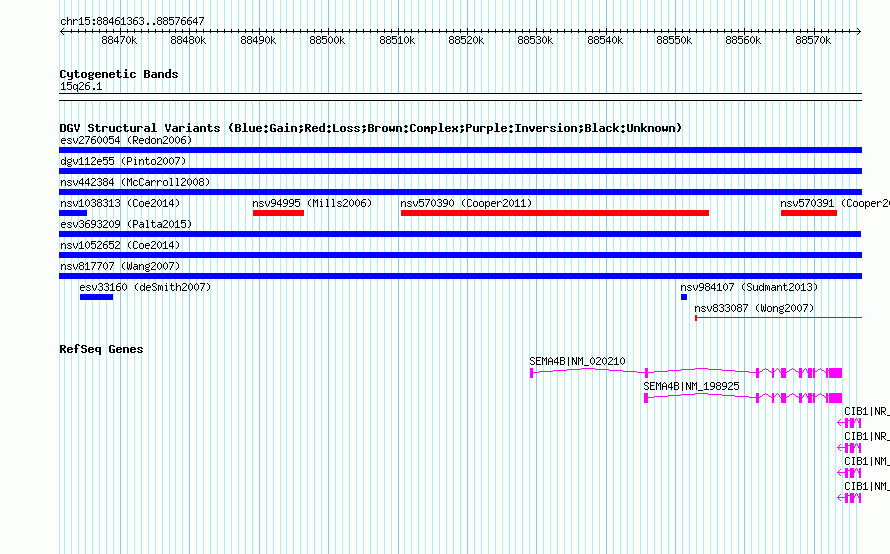Open variant nsv1052652 (Coe2014) label
Image resolution: width=890 pixels, height=554 pixels.
(x=120, y=245)
